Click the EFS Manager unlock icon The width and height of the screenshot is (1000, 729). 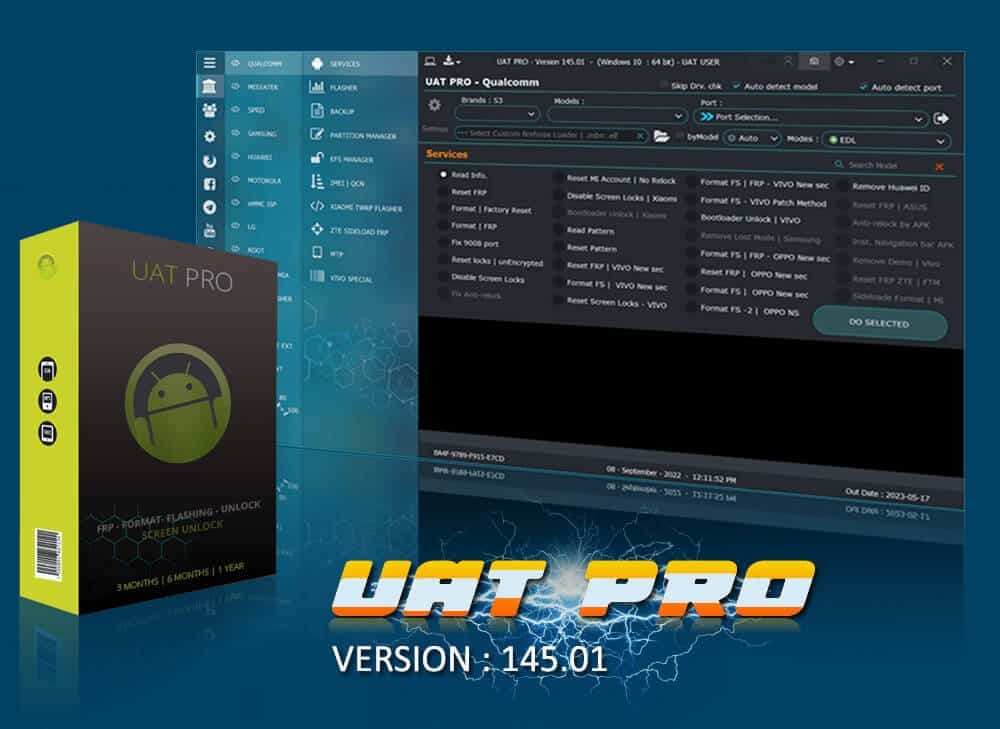[x=317, y=158]
